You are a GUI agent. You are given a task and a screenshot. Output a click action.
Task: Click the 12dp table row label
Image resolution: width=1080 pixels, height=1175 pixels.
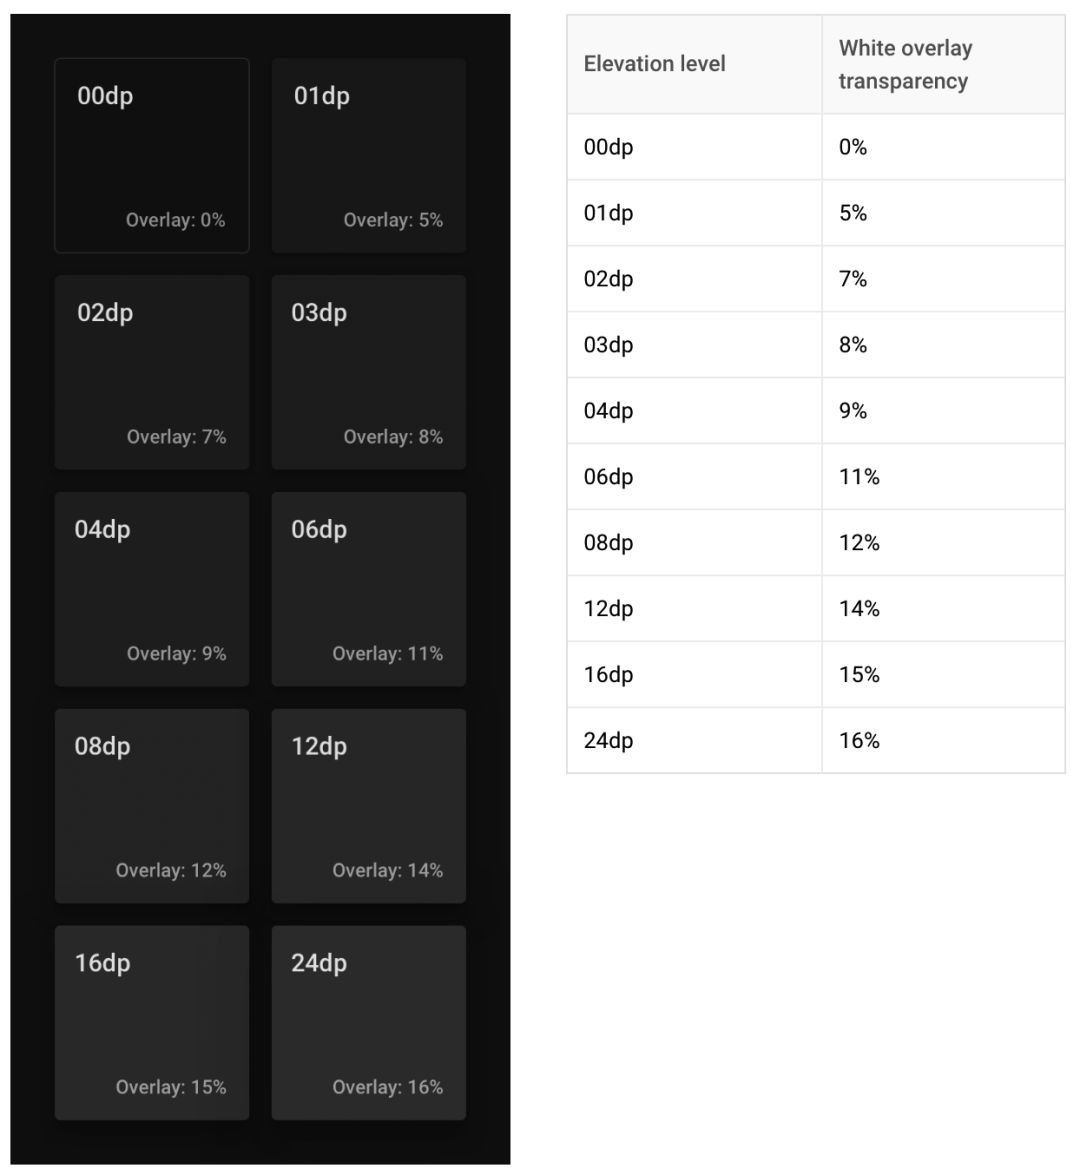click(x=609, y=609)
